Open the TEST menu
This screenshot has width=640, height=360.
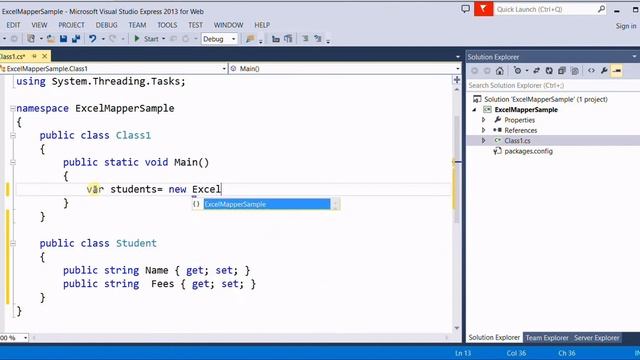(x=196, y=25)
